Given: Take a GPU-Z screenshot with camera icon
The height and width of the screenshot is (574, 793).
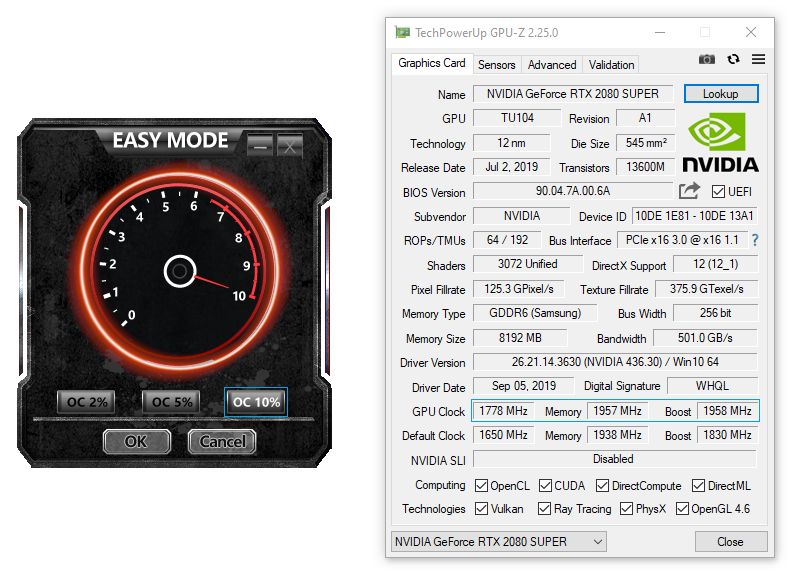Looking at the screenshot, I should point(707,59).
